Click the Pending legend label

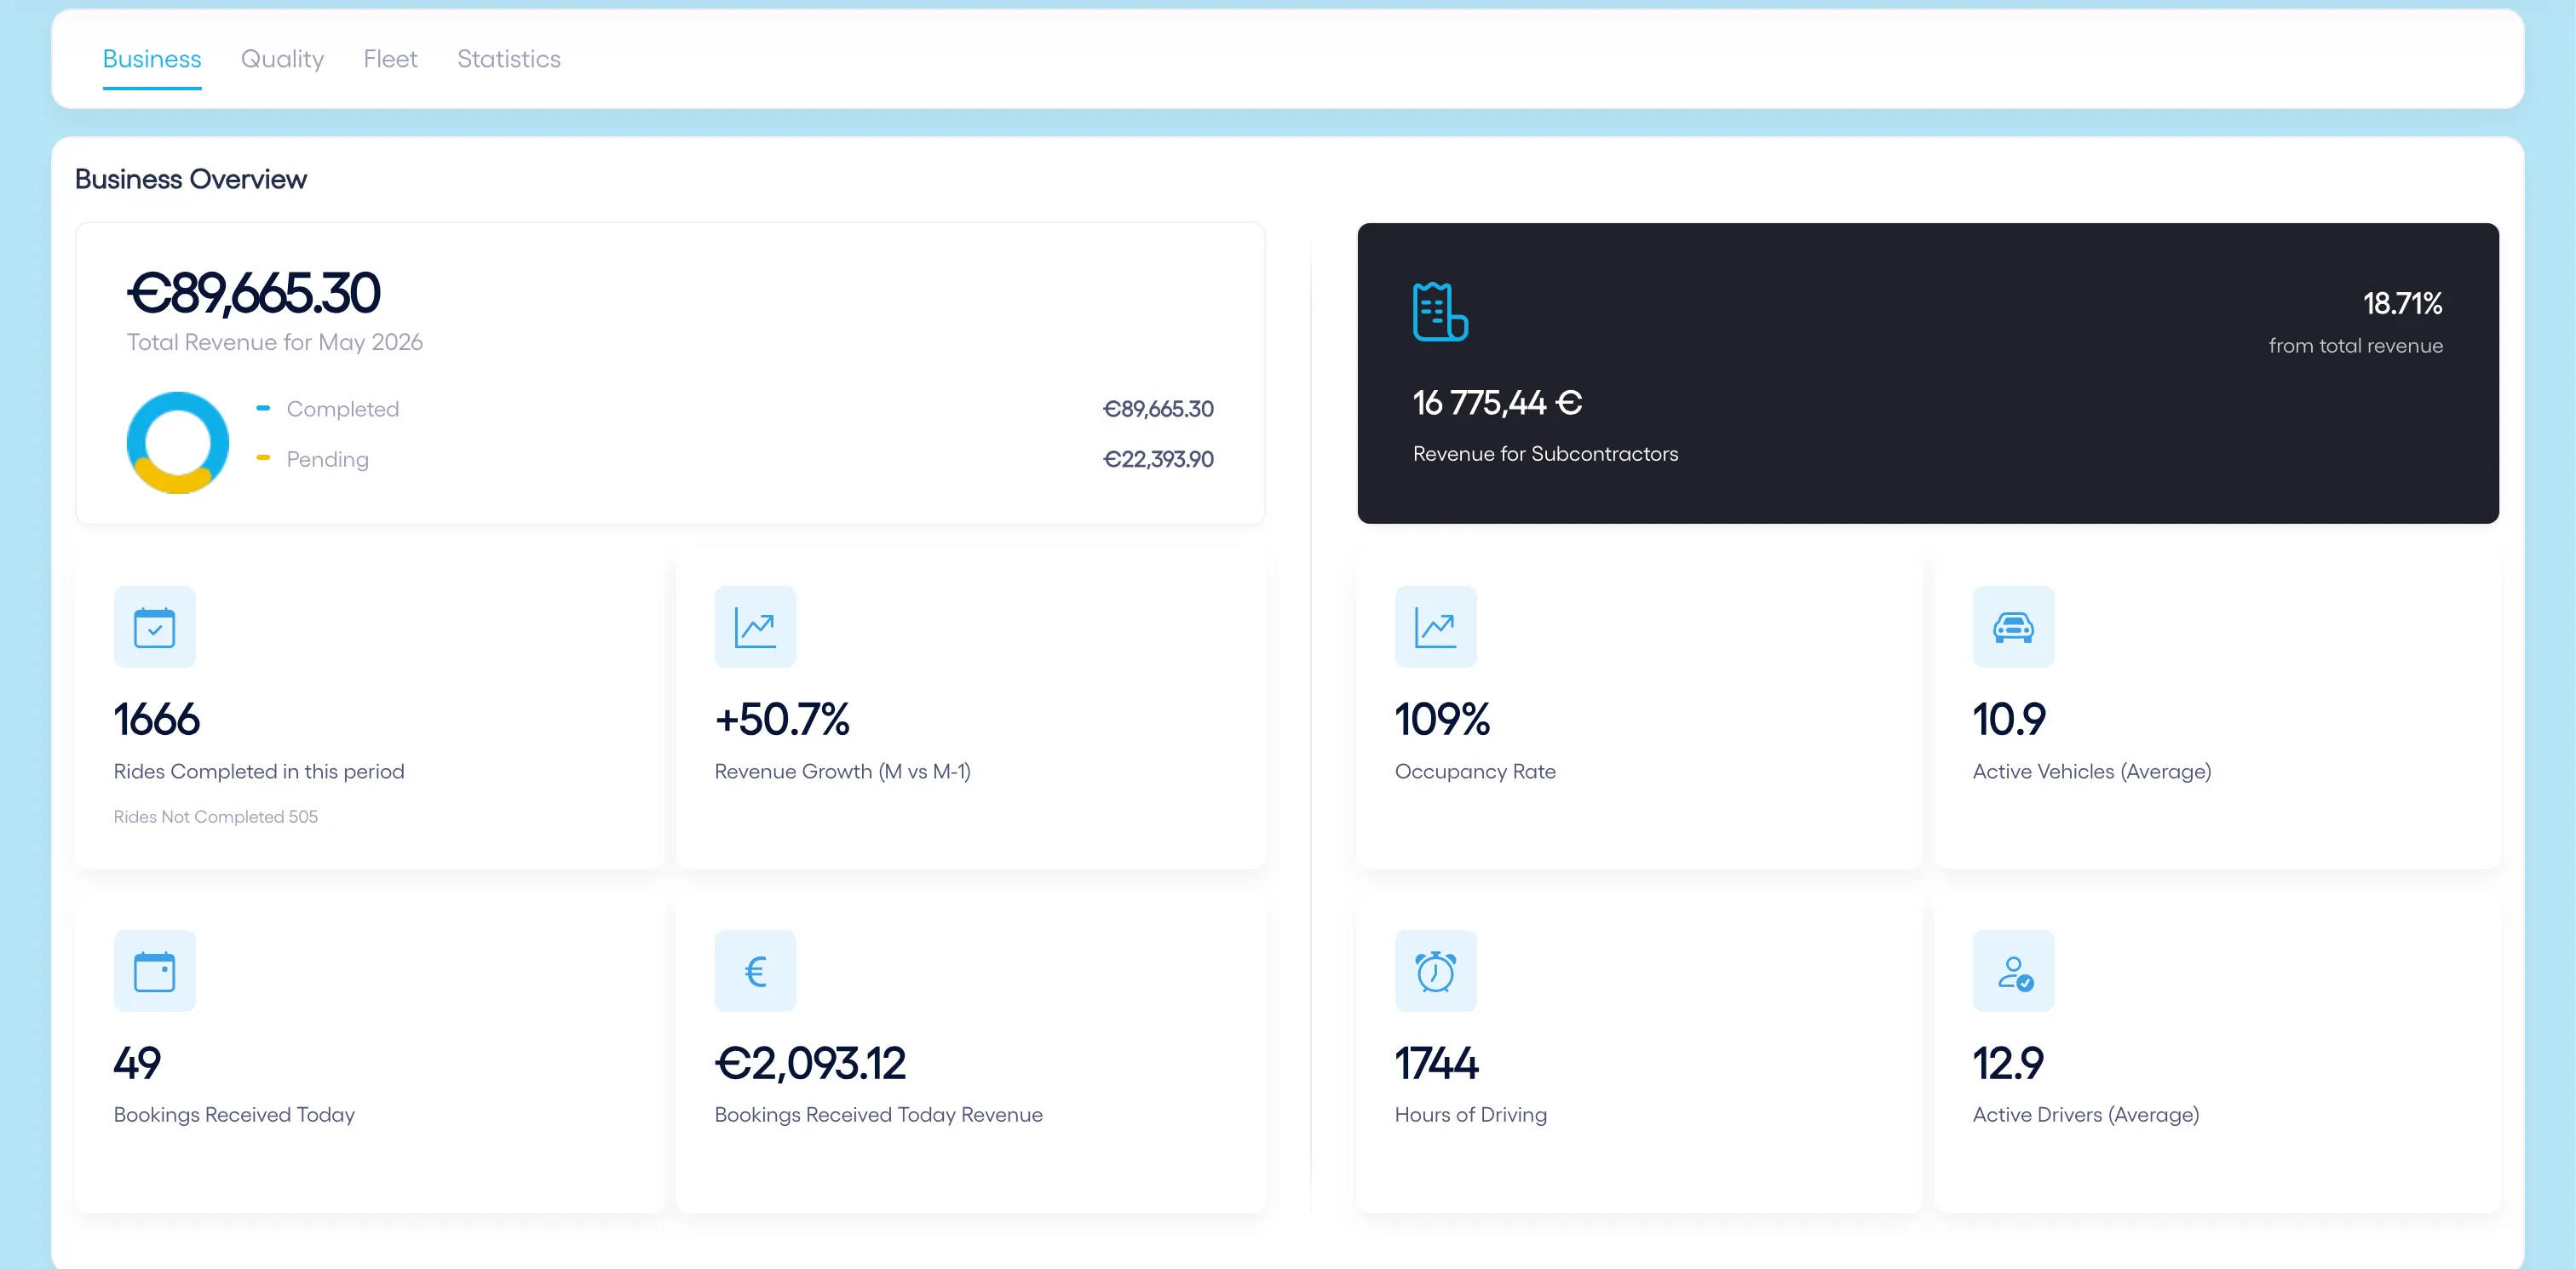point(328,459)
